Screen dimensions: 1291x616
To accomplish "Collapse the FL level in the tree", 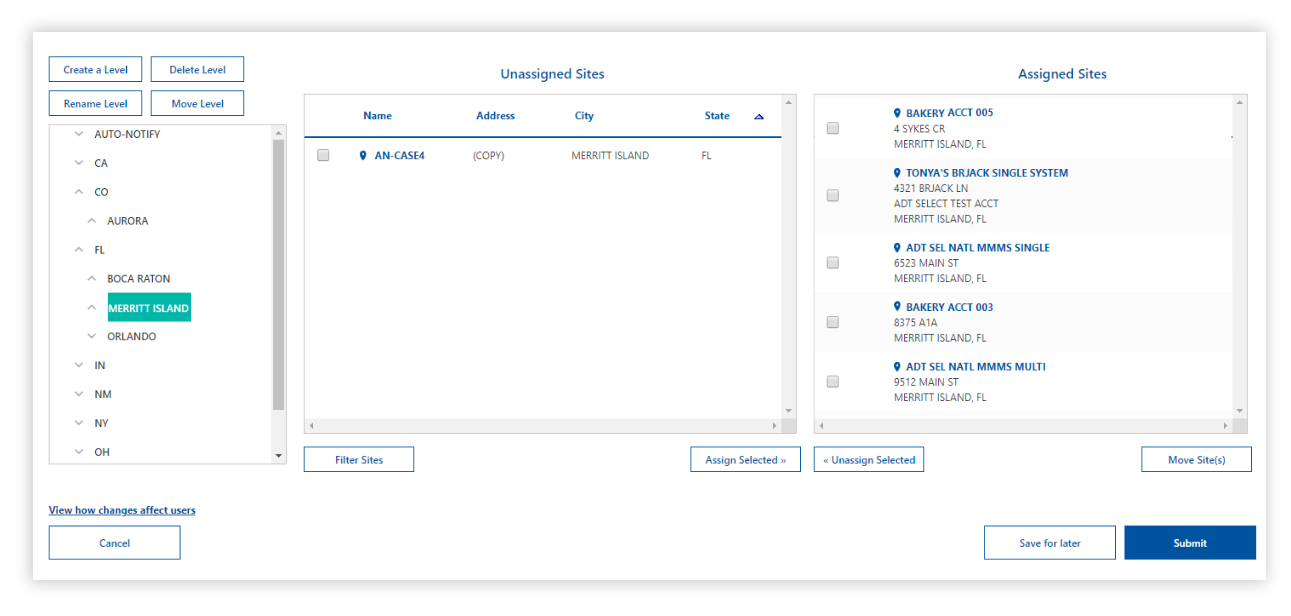I will coord(79,250).
